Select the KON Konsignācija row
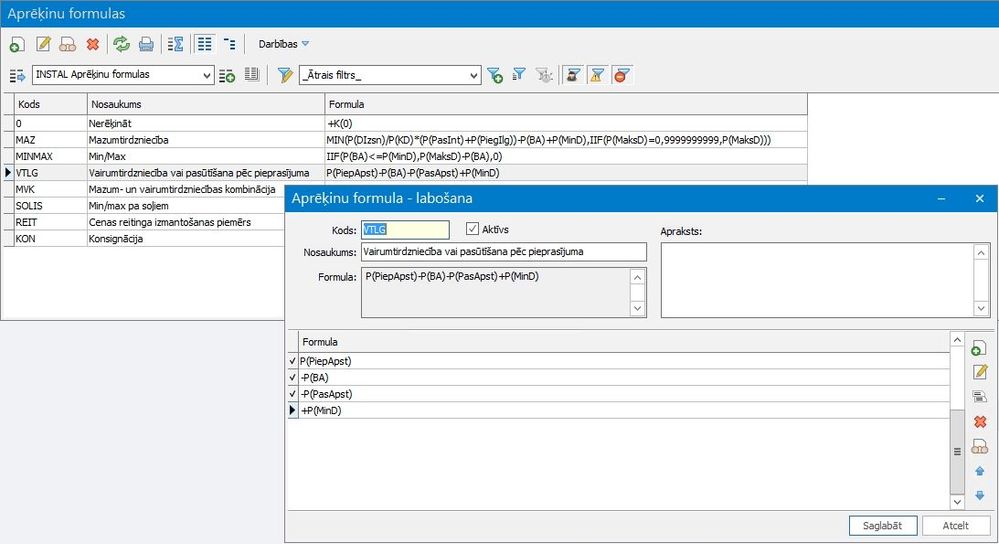 pyautogui.click(x=143, y=239)
